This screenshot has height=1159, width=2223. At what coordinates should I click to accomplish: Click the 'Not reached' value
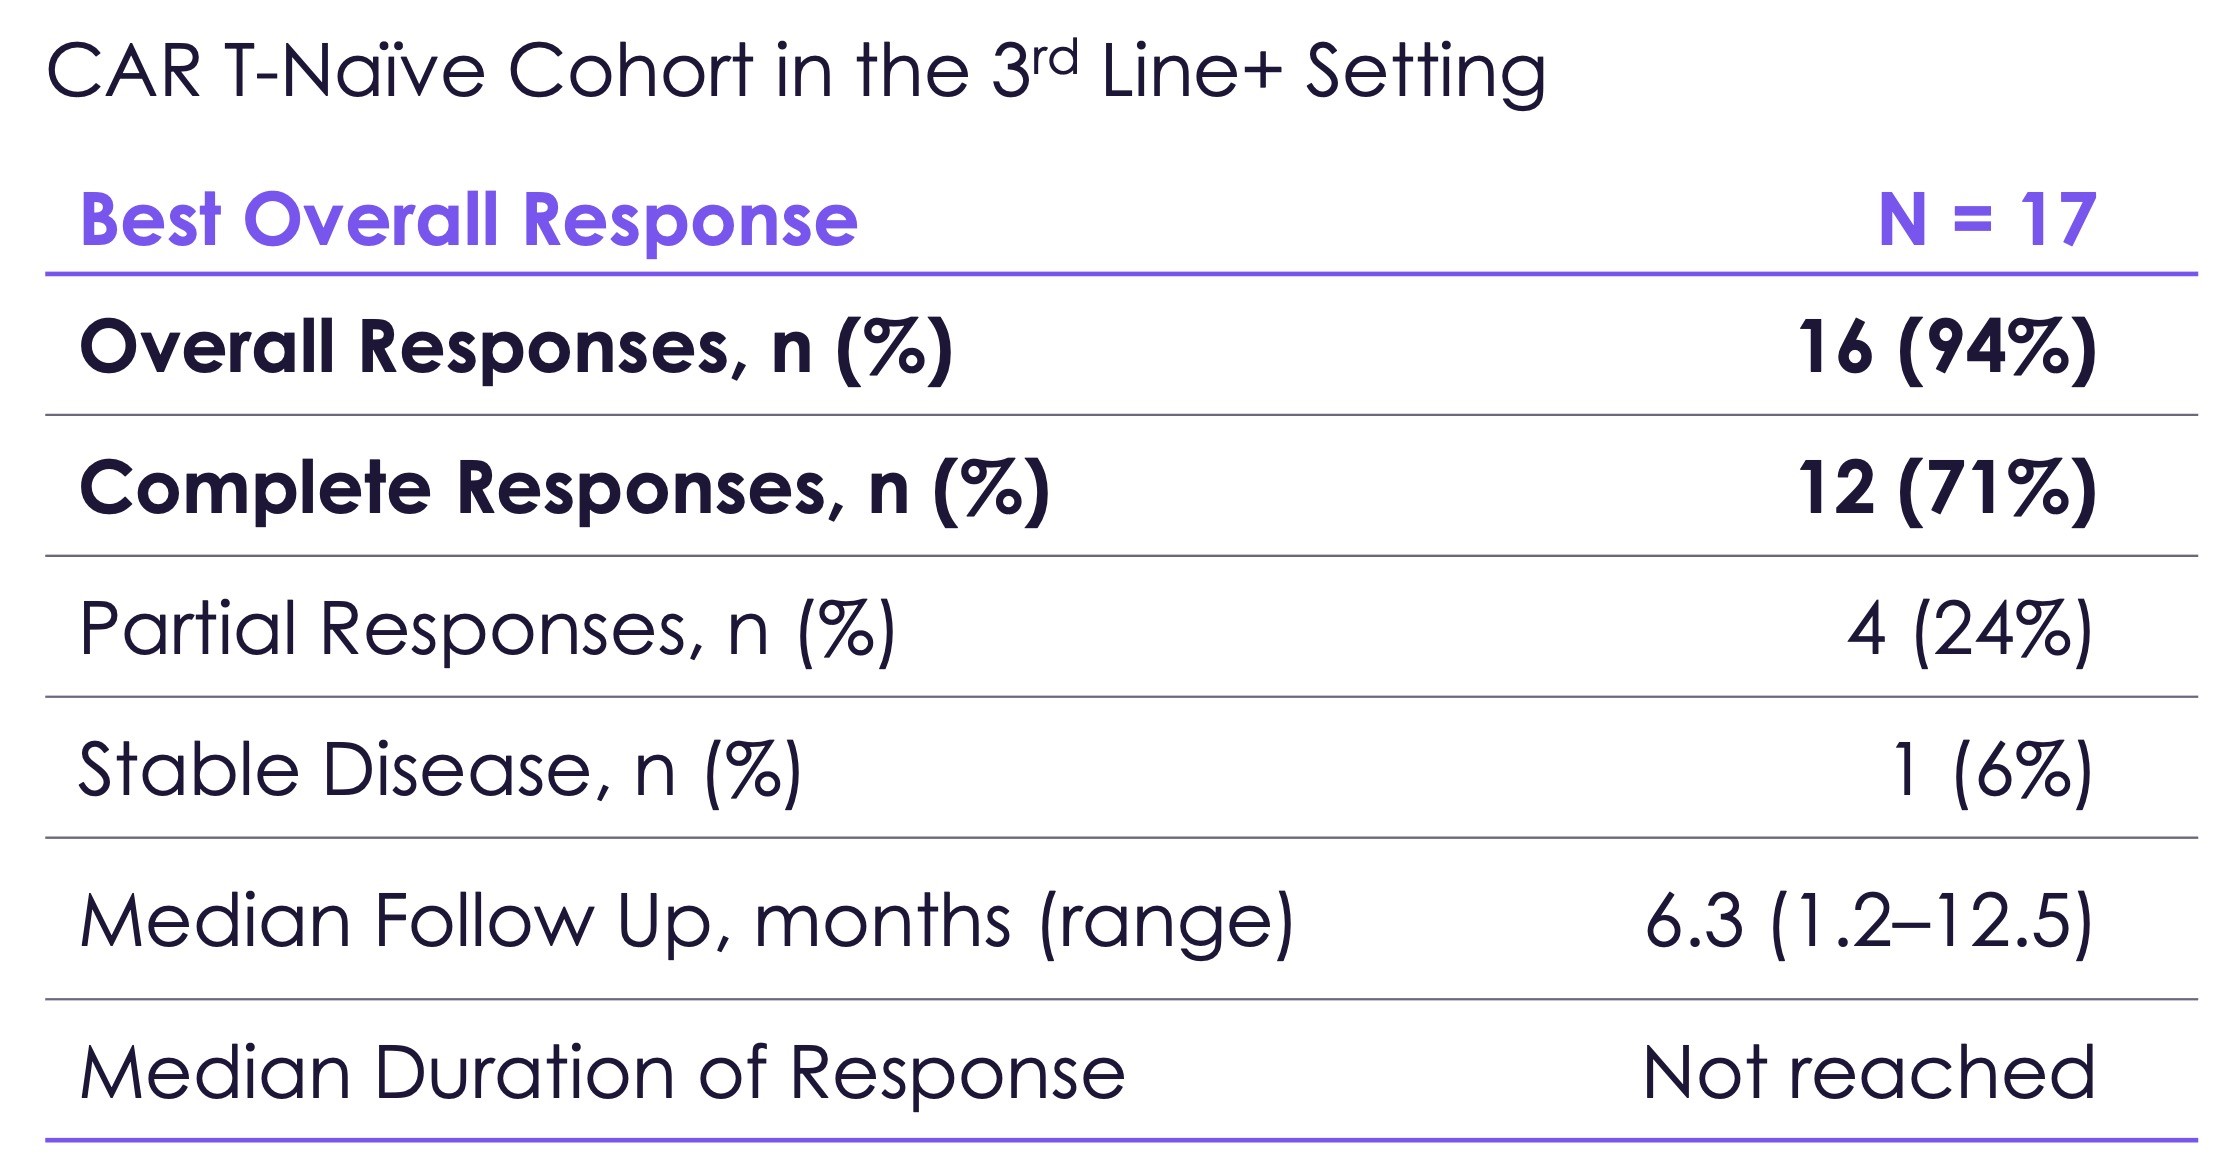(x=1868, y=1073)
